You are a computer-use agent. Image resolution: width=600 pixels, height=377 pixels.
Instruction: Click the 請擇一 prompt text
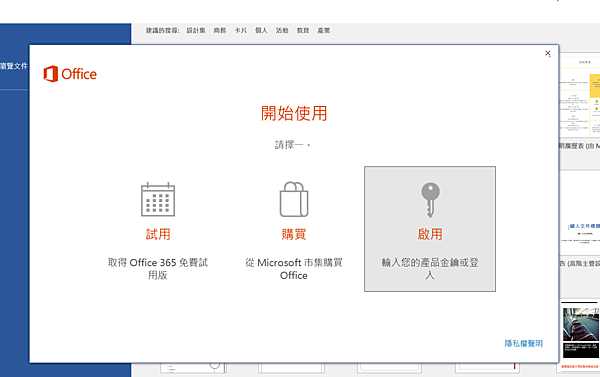[293, 145]
